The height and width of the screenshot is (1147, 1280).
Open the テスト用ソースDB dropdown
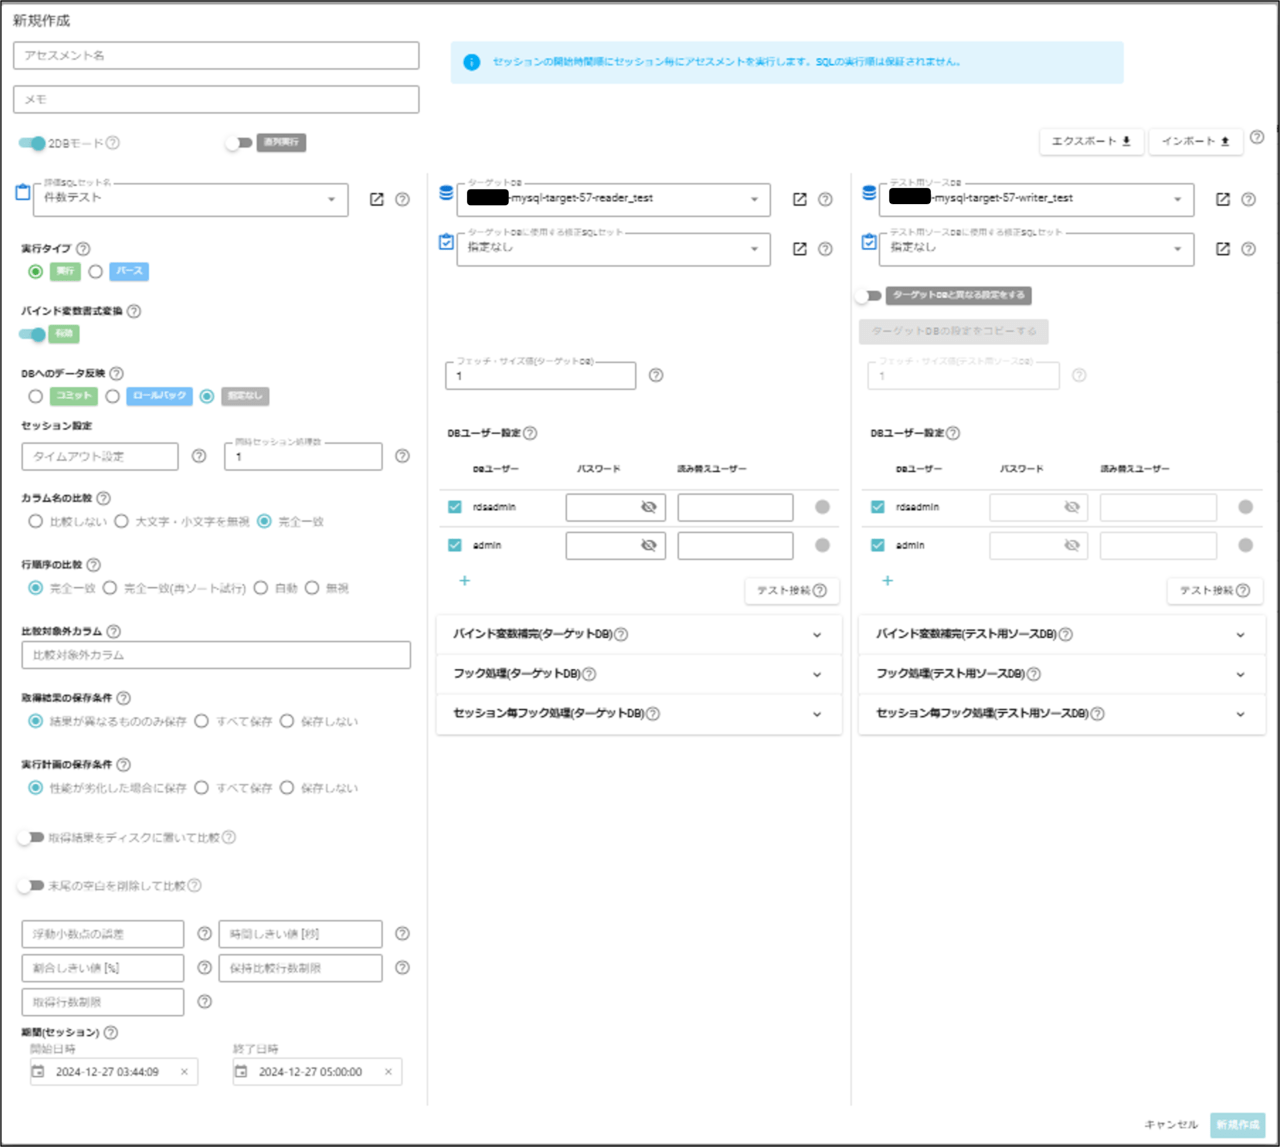(x=1037, y=200)
